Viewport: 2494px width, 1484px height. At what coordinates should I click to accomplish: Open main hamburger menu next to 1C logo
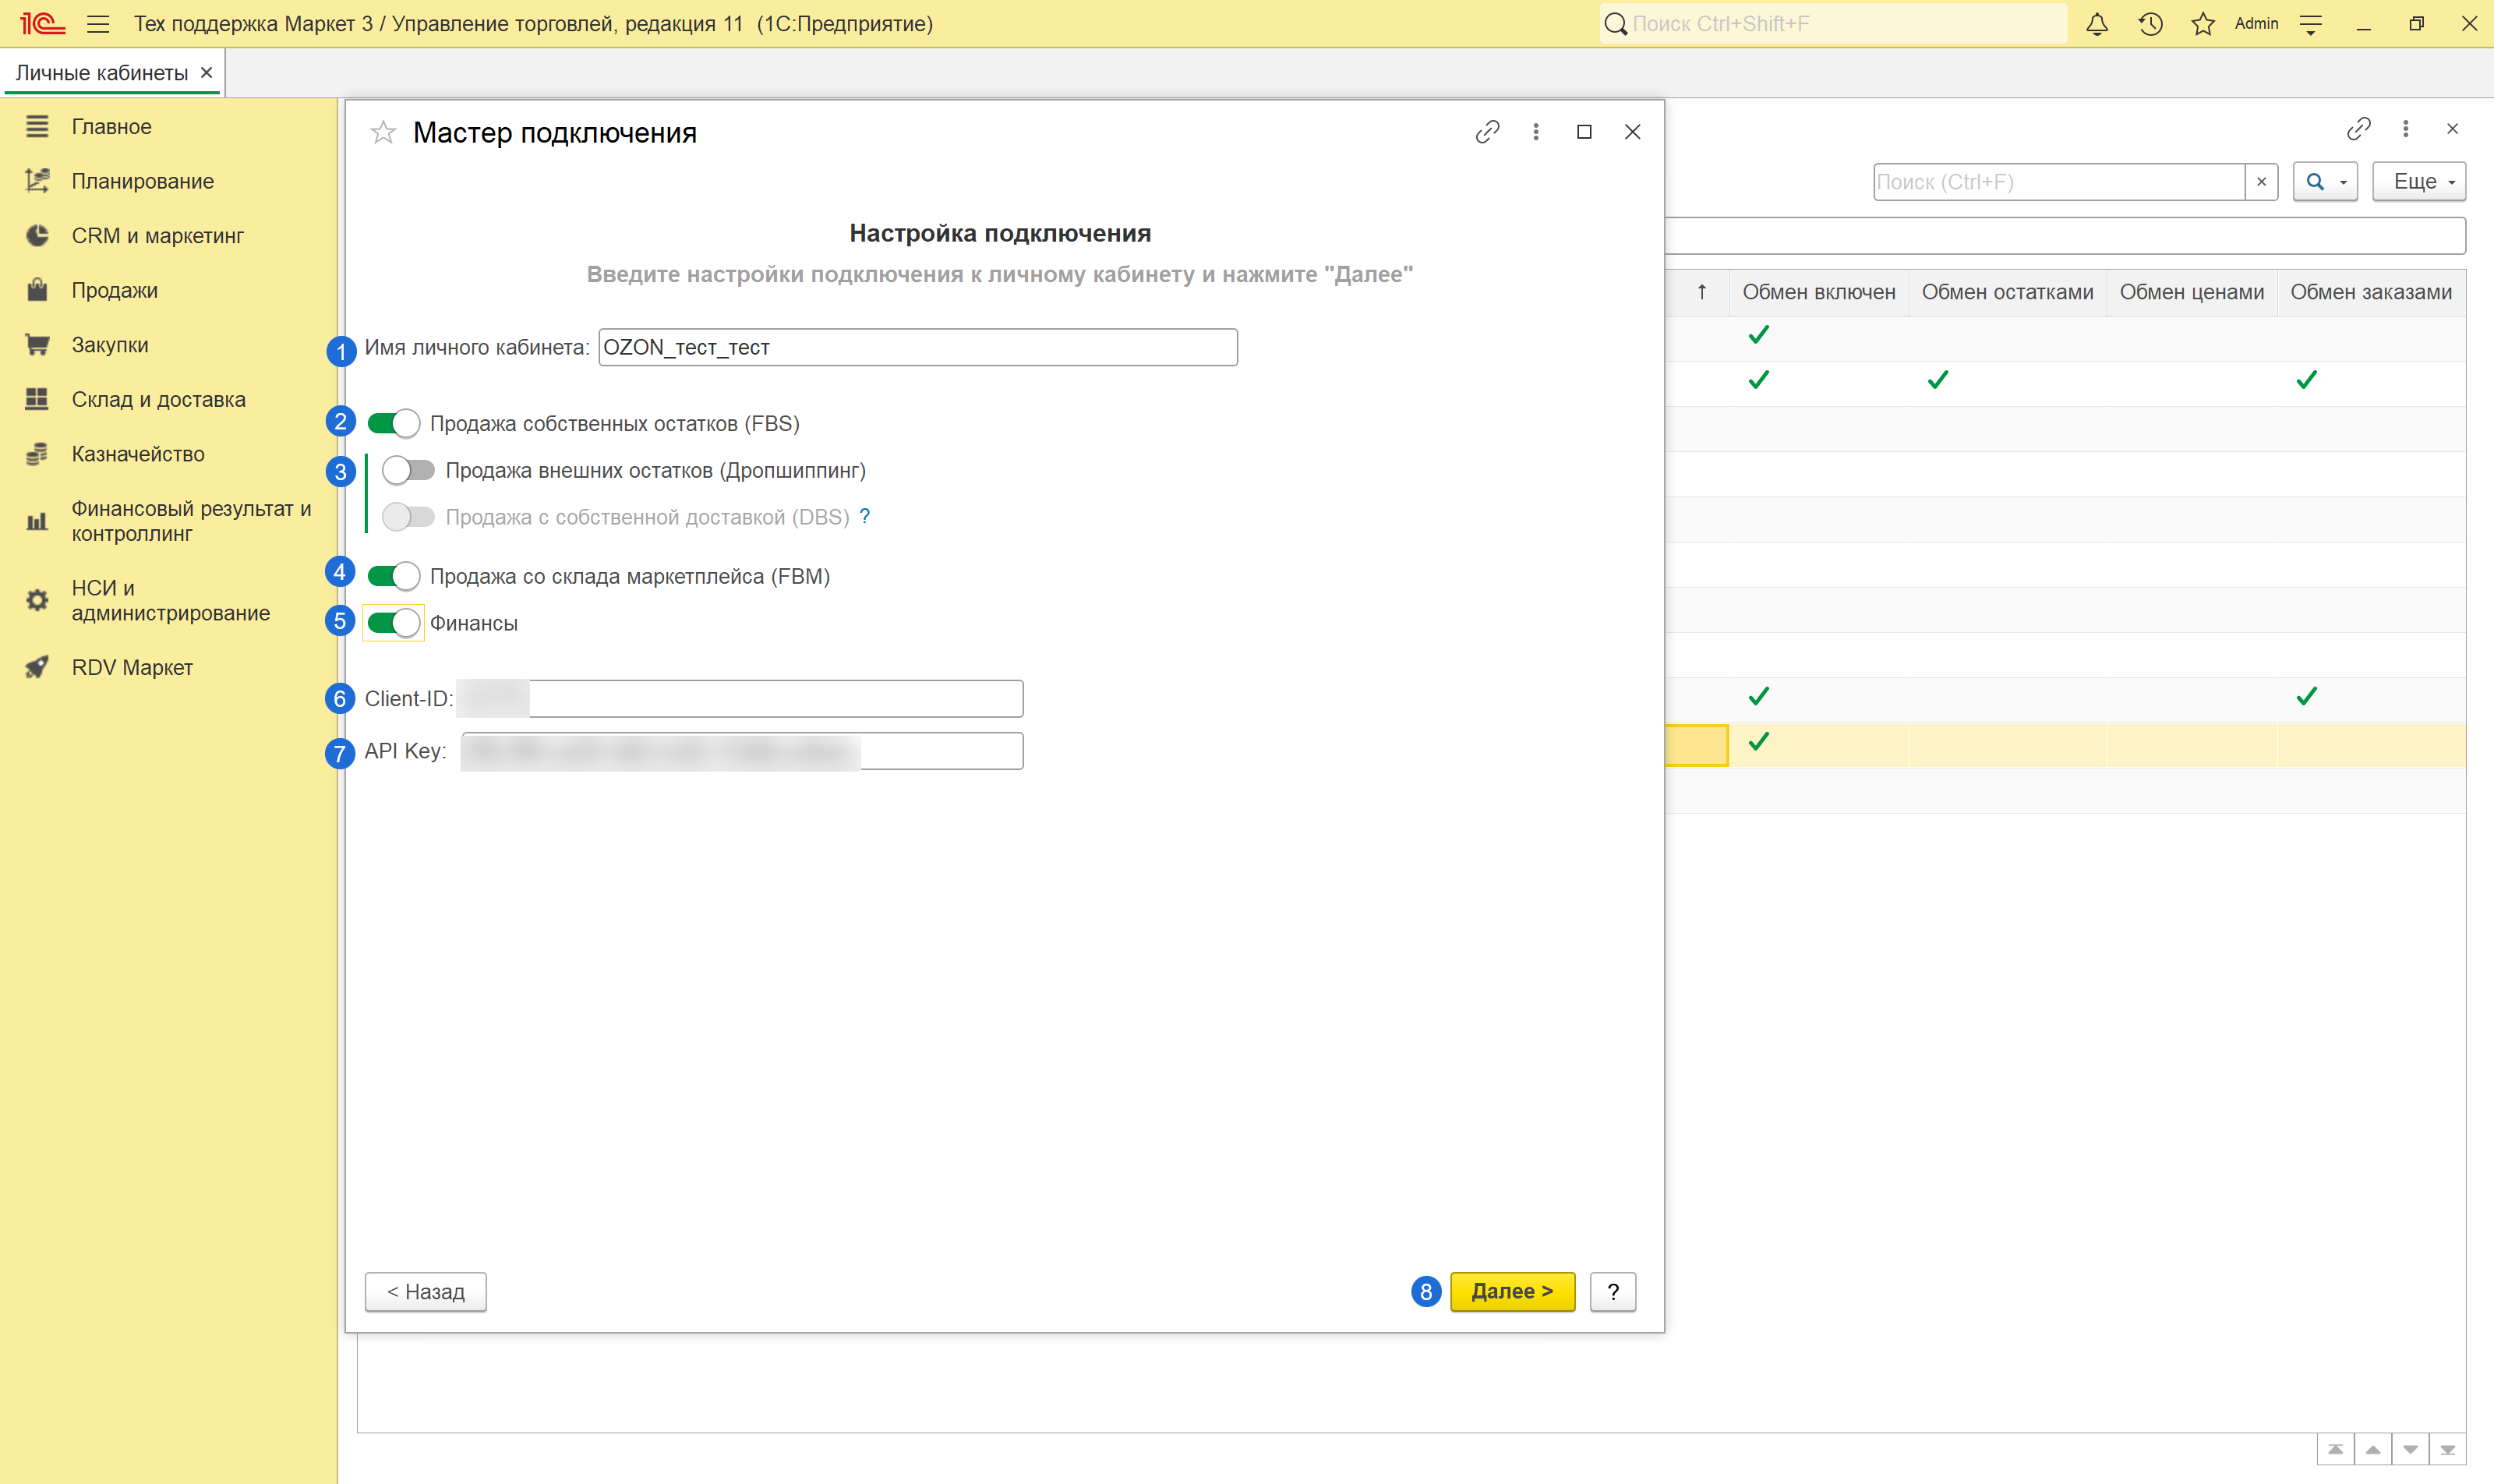coord(98,24)
